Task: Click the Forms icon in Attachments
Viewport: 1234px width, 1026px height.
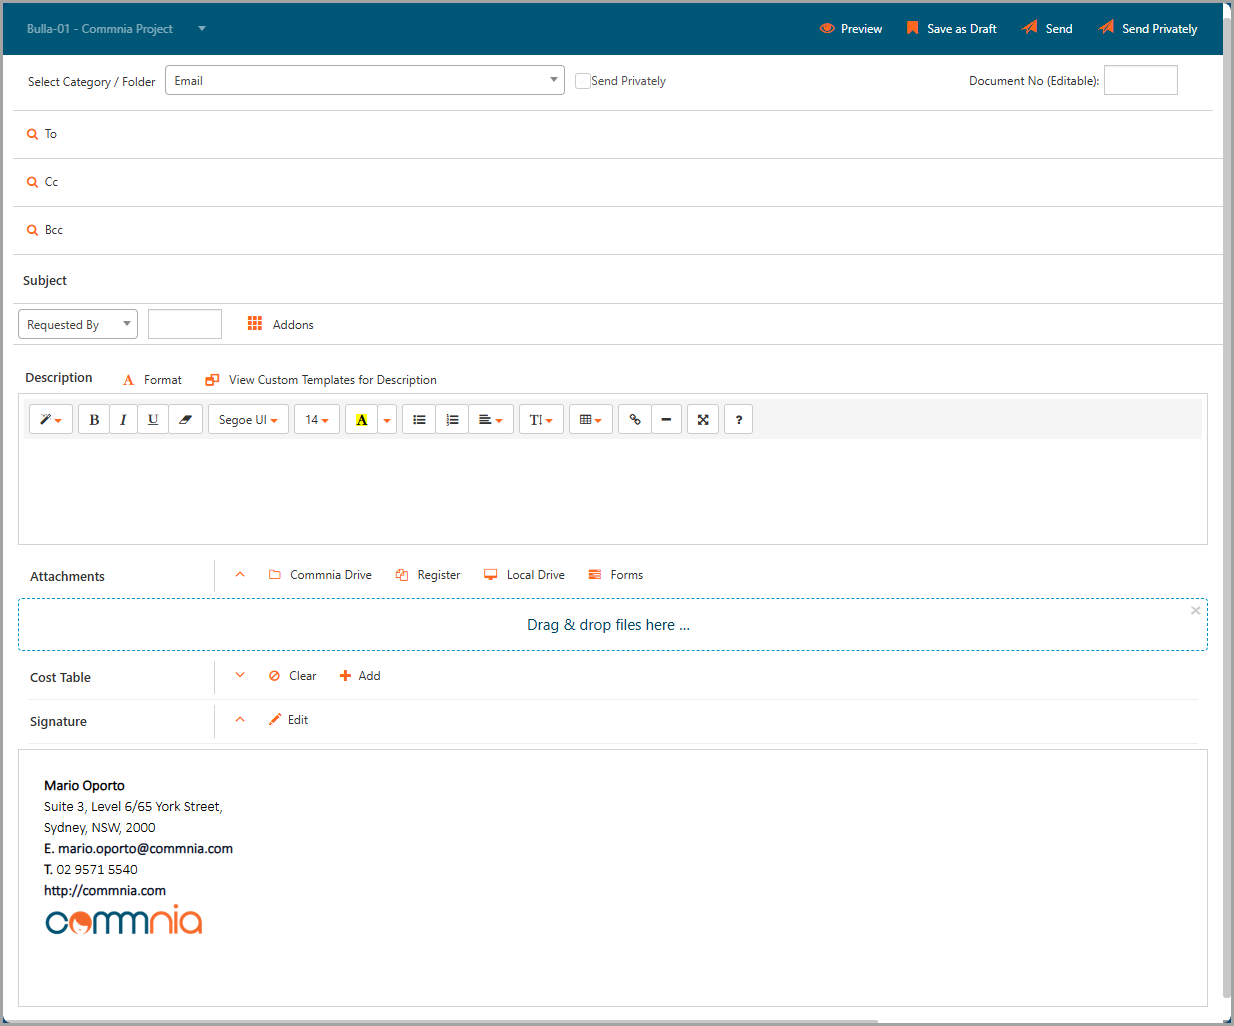Action: click(595, 575)
